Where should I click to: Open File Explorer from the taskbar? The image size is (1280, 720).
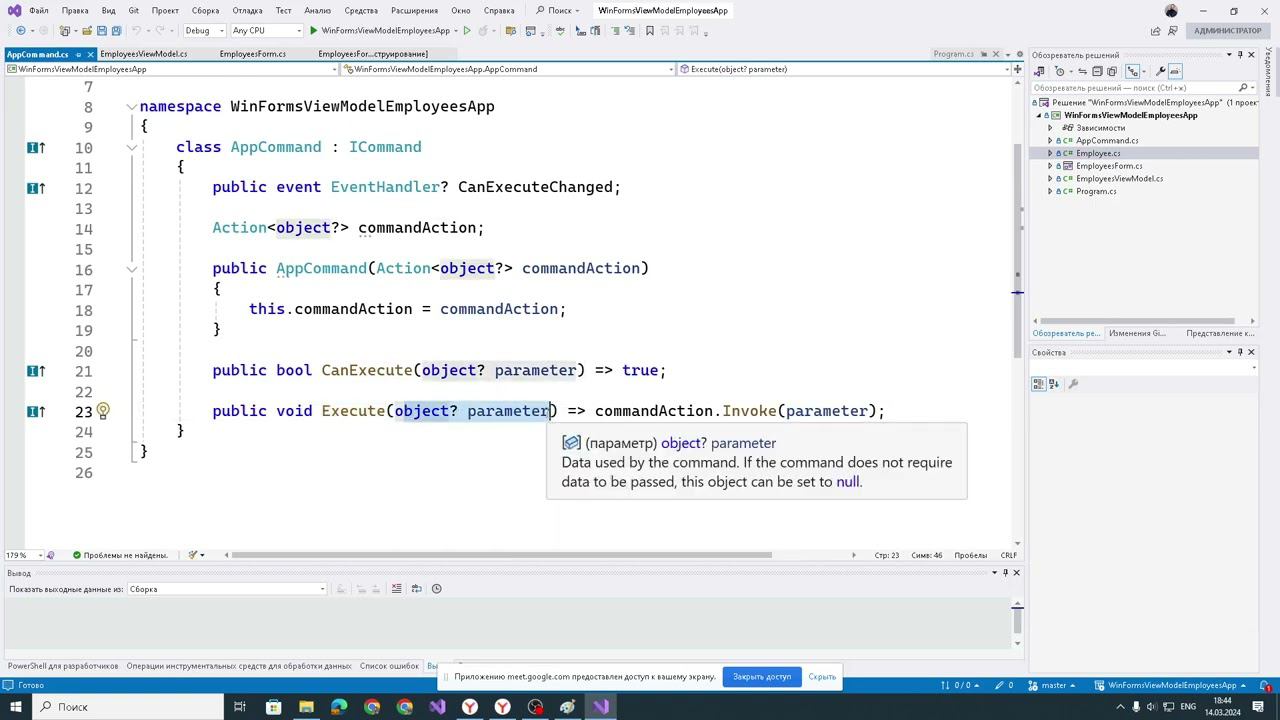[306, 707]
